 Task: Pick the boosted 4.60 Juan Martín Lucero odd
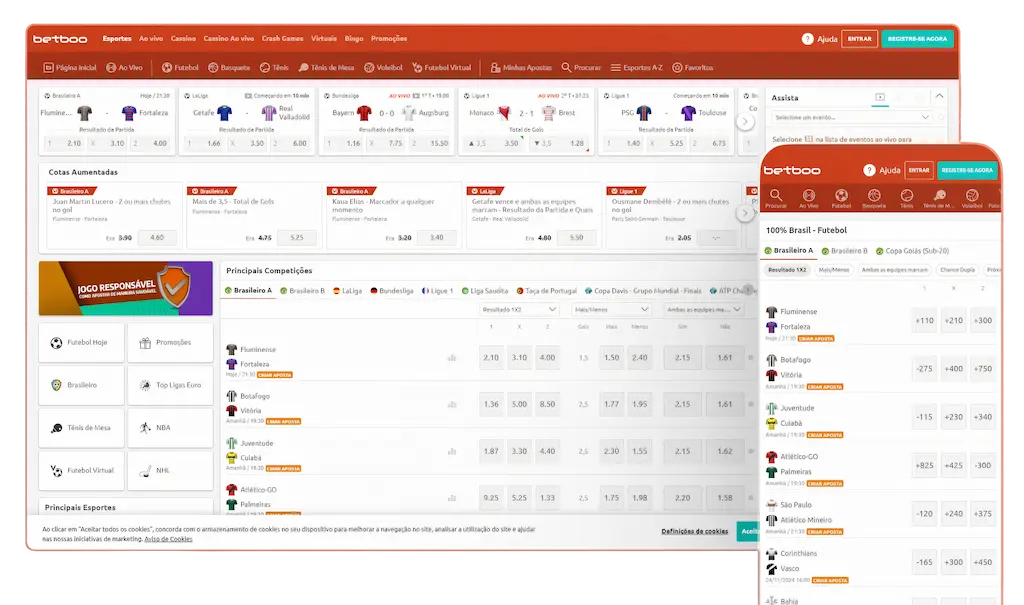coord(157,238)
